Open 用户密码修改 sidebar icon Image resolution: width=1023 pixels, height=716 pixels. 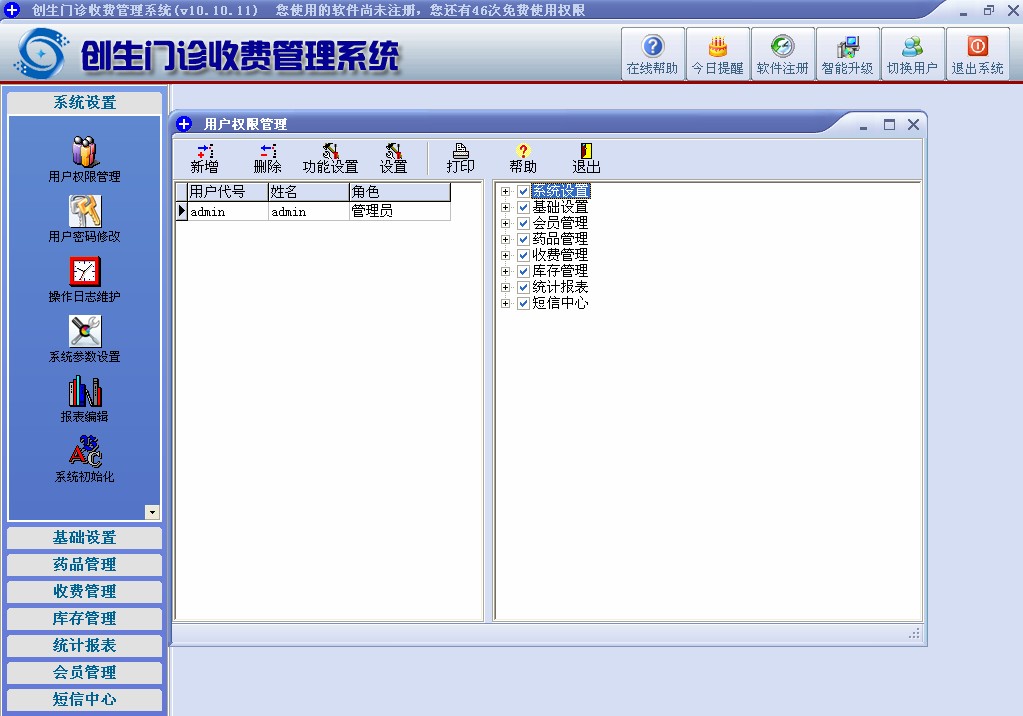[84, 219]
